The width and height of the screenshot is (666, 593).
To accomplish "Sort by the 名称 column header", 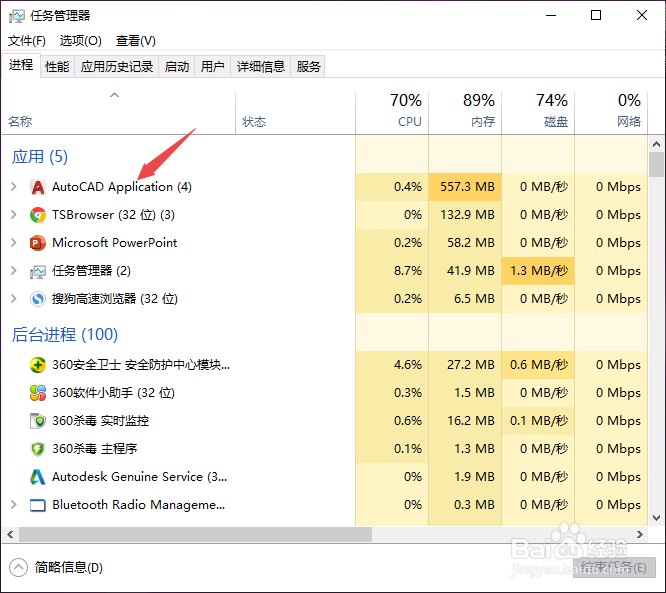I will [x=119, y=113].
